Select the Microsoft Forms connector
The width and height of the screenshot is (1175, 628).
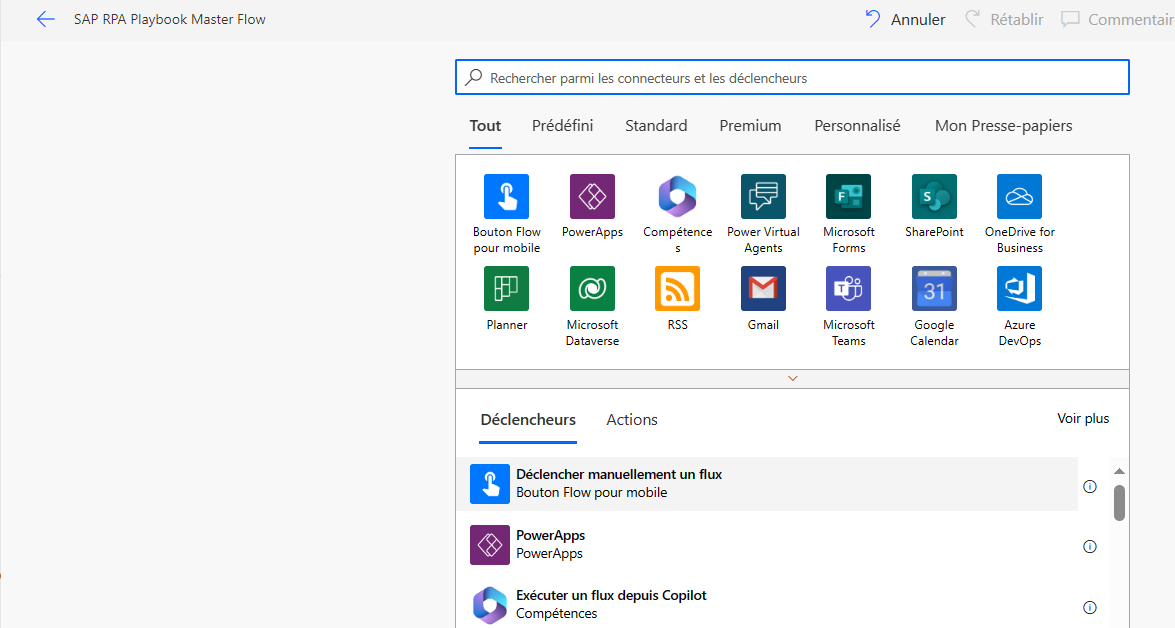pyautogui.click(x=848, y=196)
